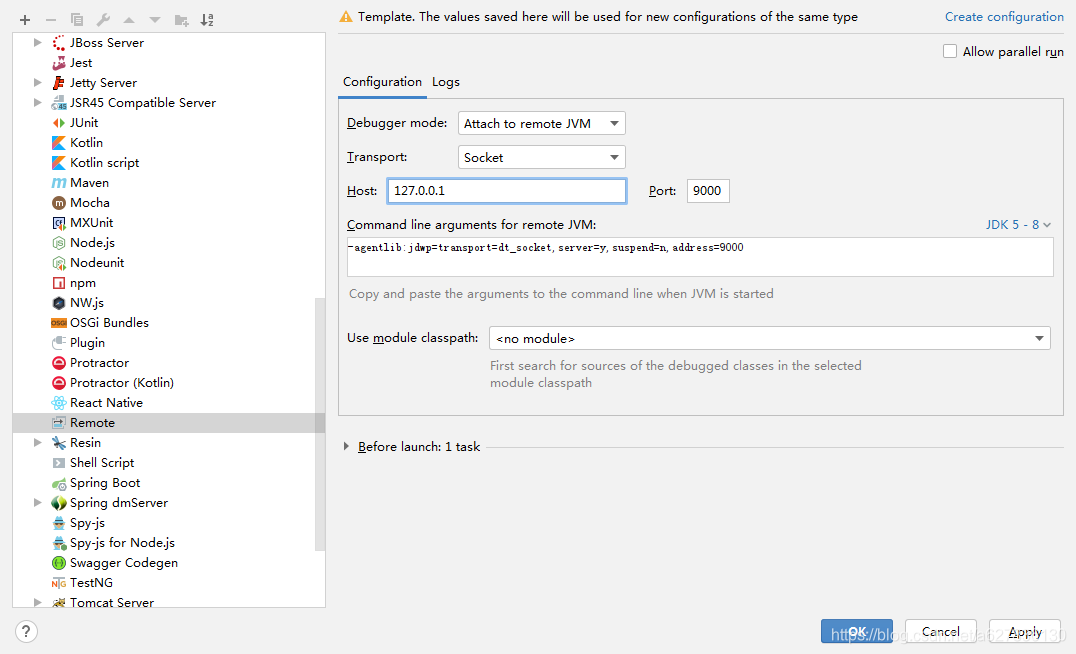
Task: Click the Move Down arrow icon
Action: [x=155, y=20]
